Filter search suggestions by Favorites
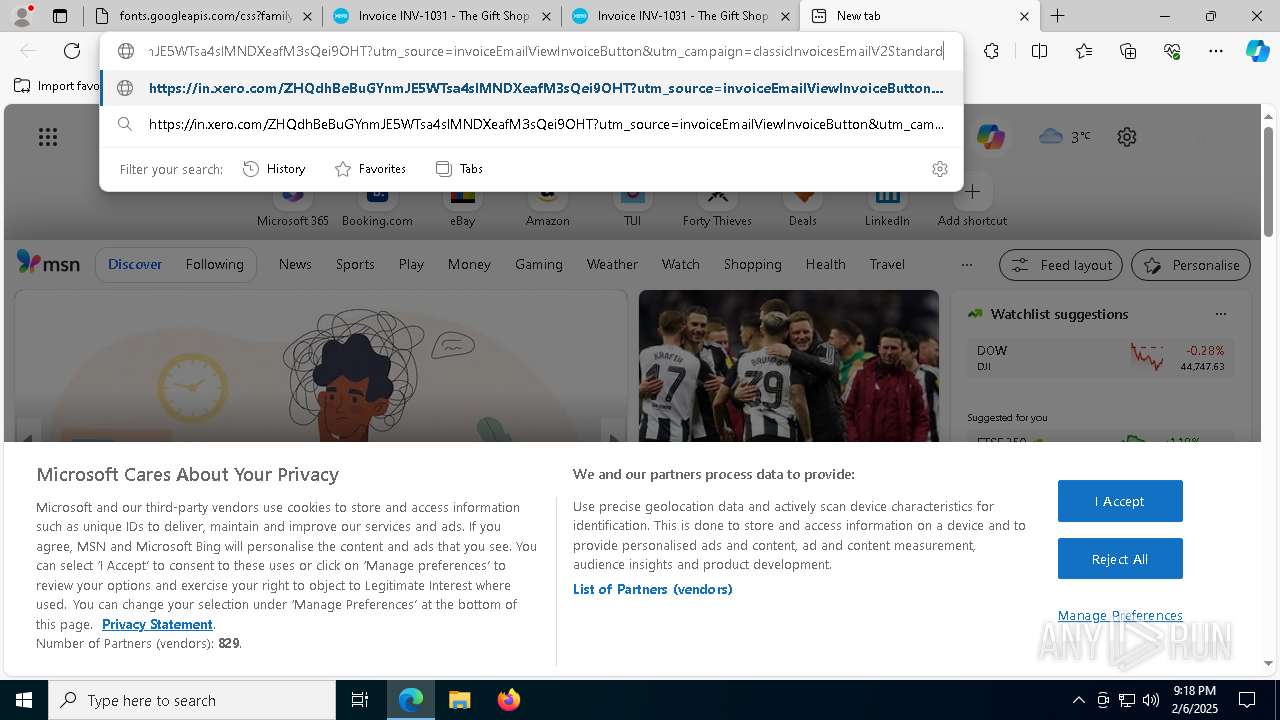 pos(370,169)
